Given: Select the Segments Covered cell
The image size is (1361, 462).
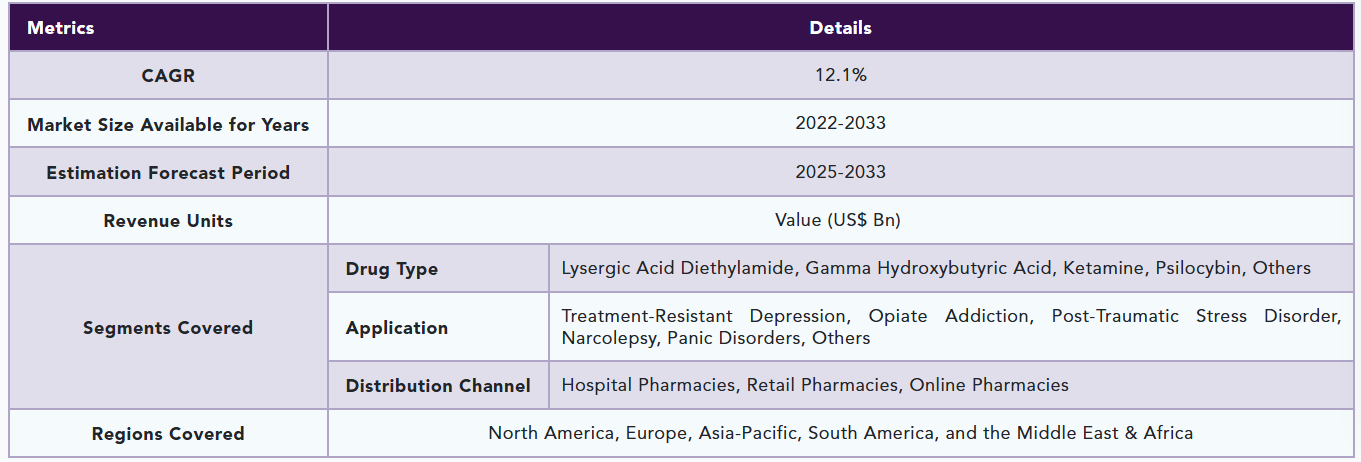Looking at the screenshot, I should tap(168, 327).
